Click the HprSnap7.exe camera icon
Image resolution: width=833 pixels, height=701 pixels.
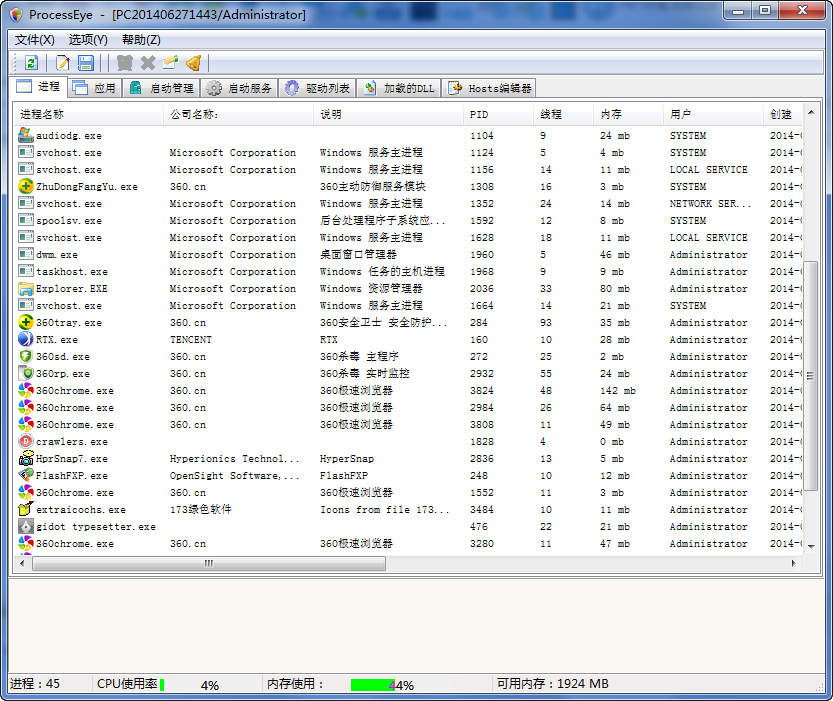point(26,458)
